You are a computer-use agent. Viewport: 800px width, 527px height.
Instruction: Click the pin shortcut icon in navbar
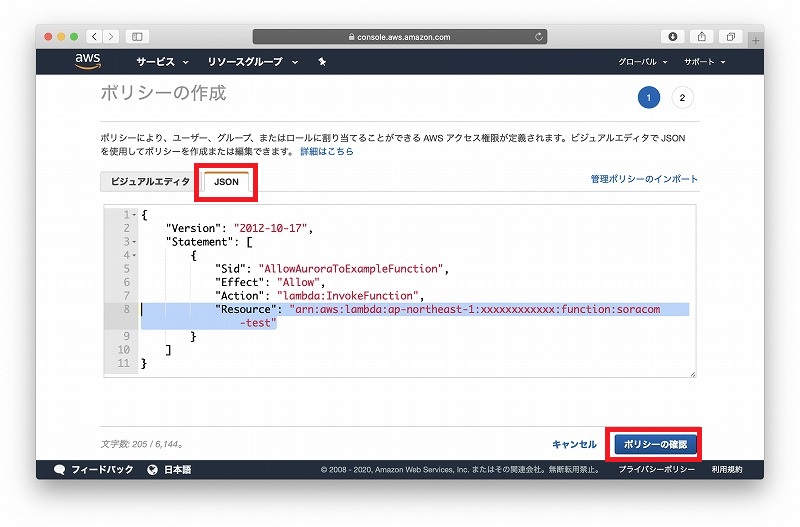tap(322, 62)
